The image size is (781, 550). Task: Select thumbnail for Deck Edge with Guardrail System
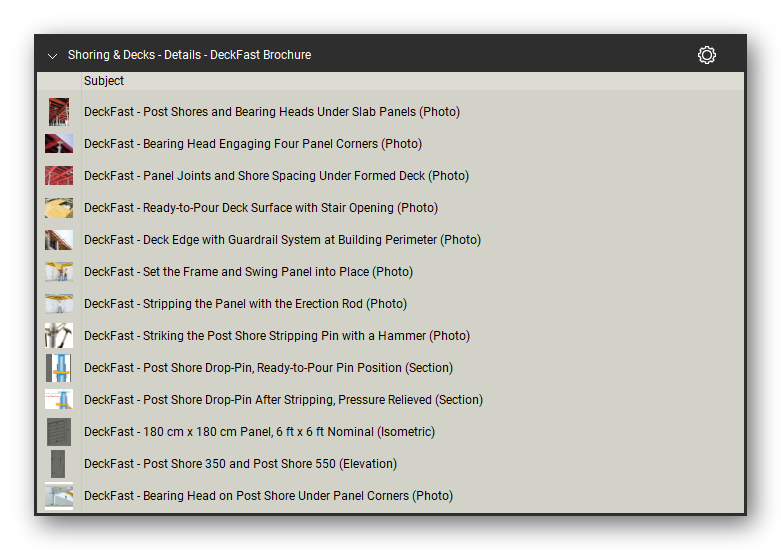(59, 240)
